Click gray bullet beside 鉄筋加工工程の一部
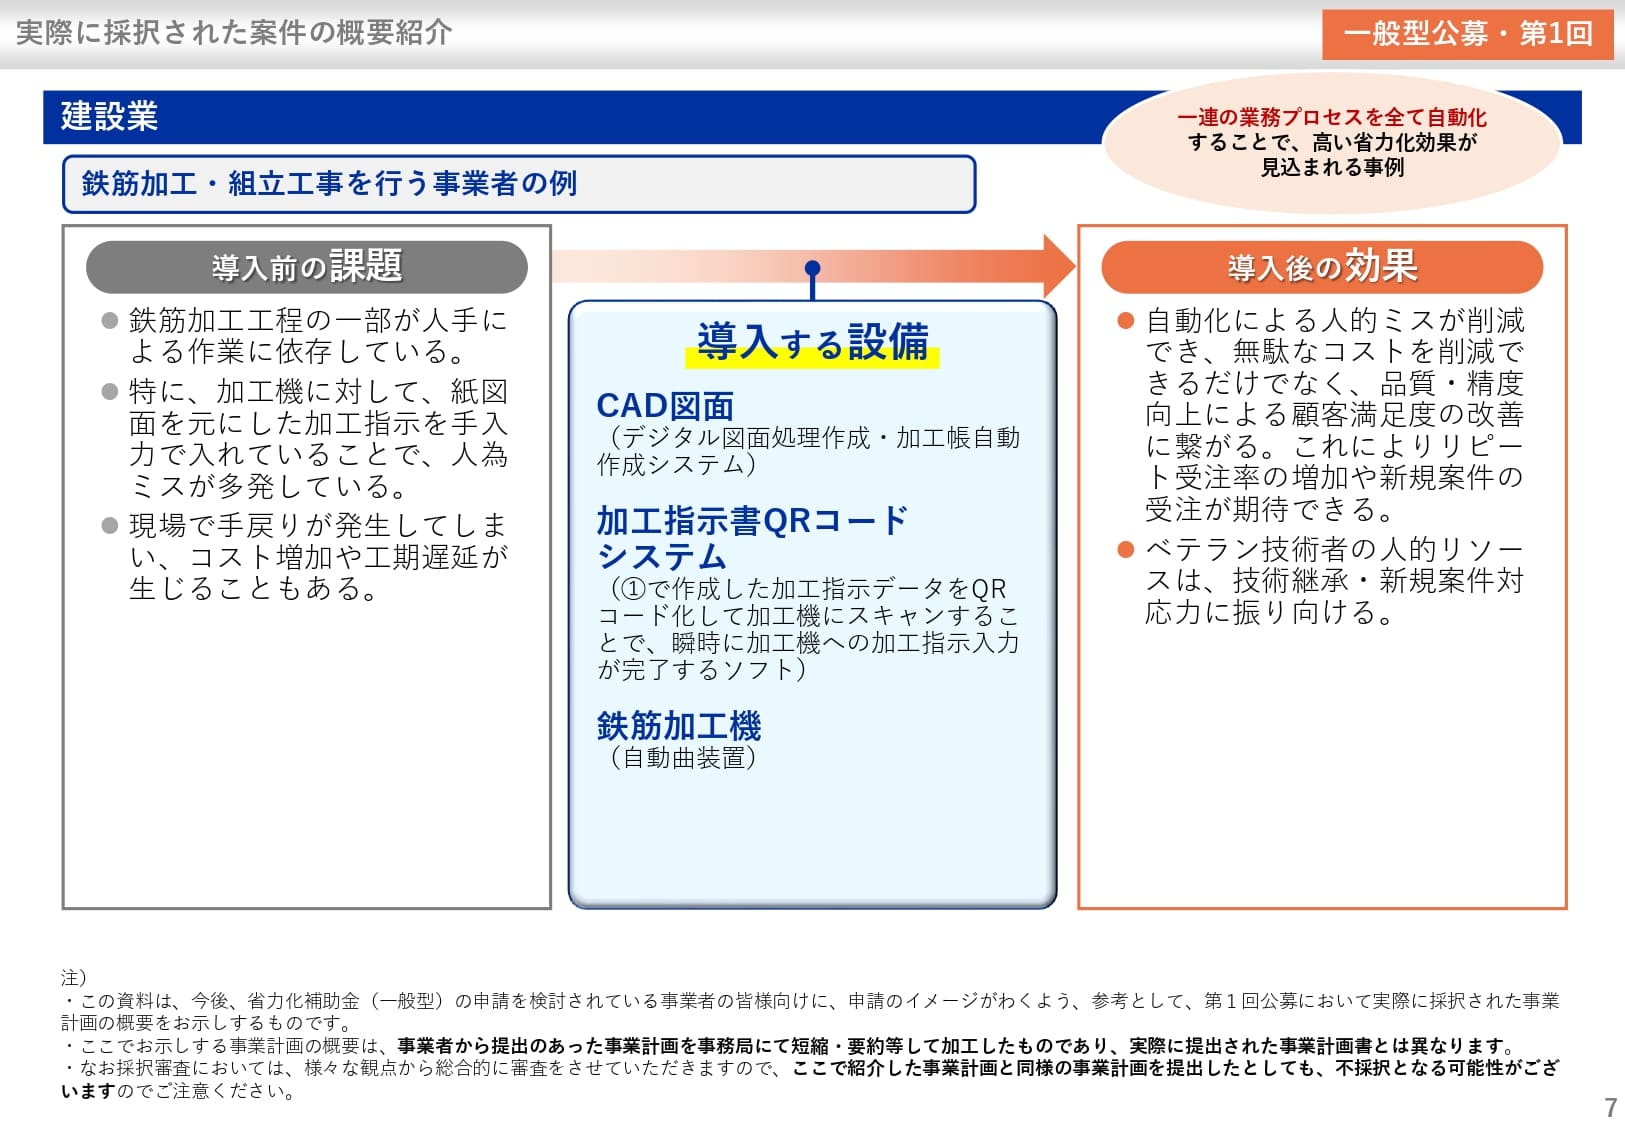This screenshot has height=1125, width=1625. click(x=110, y=321)
